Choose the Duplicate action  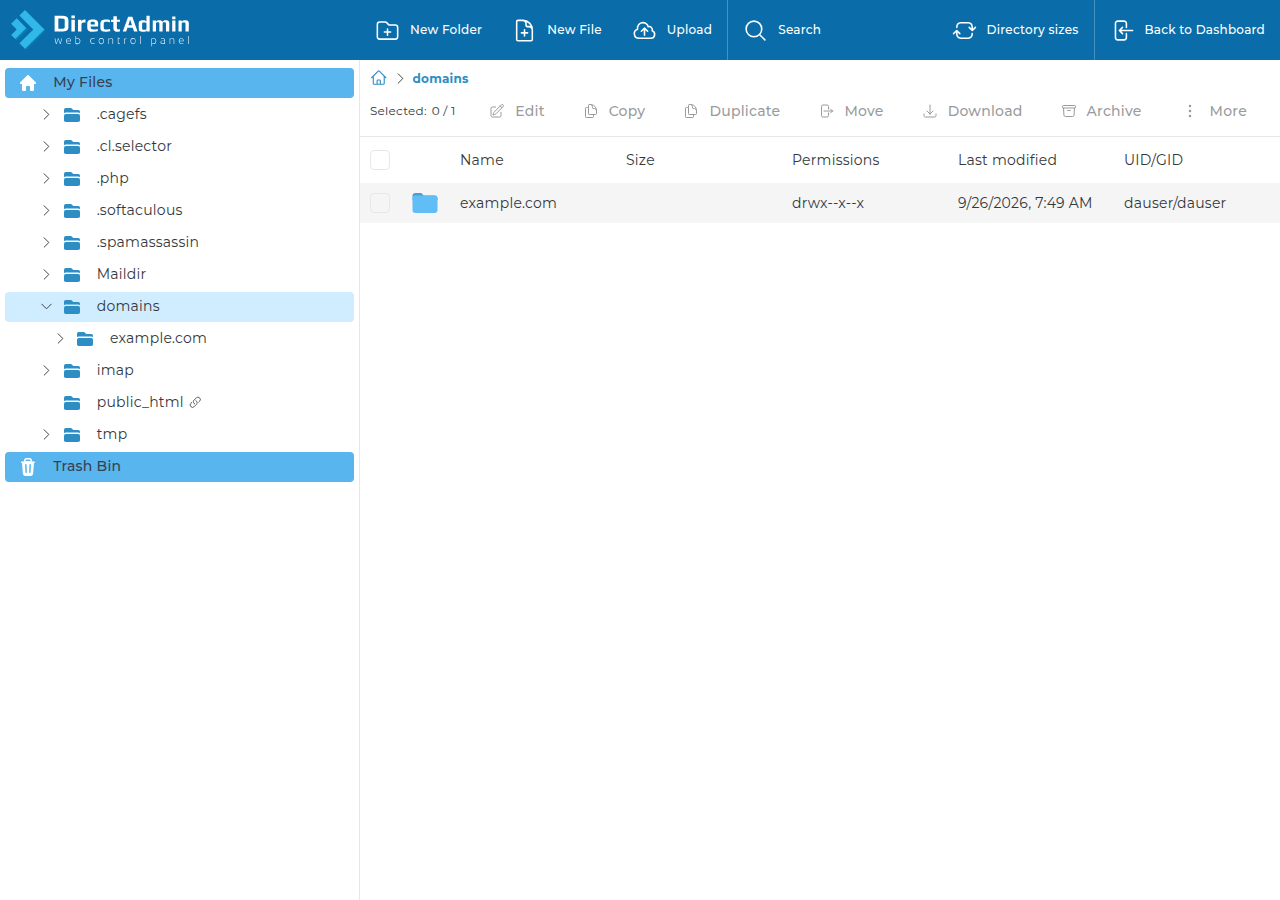[x=732, y=111]
